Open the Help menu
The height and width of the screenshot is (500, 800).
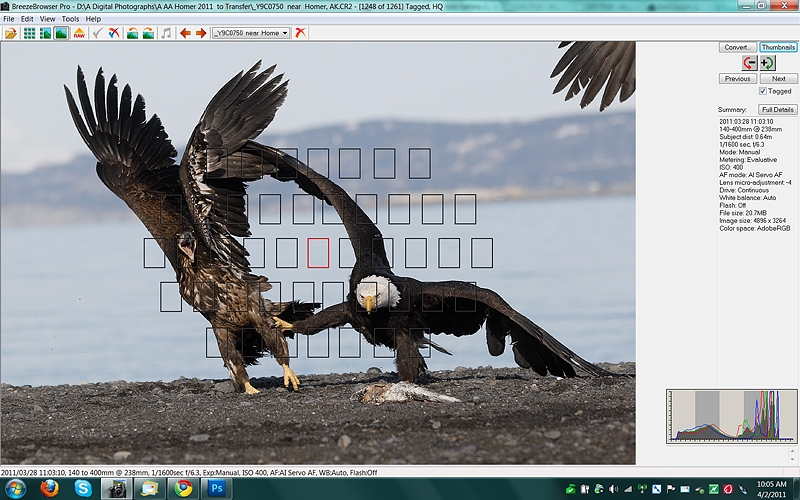(x=93, y=19)
